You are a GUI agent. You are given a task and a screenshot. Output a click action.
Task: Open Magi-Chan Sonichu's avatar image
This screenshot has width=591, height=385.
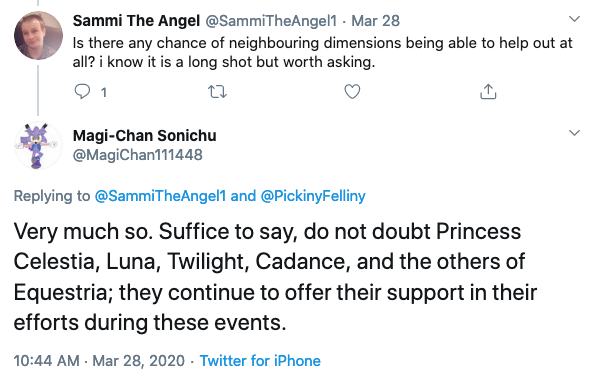pyautogui.click(x=38, y=145)
